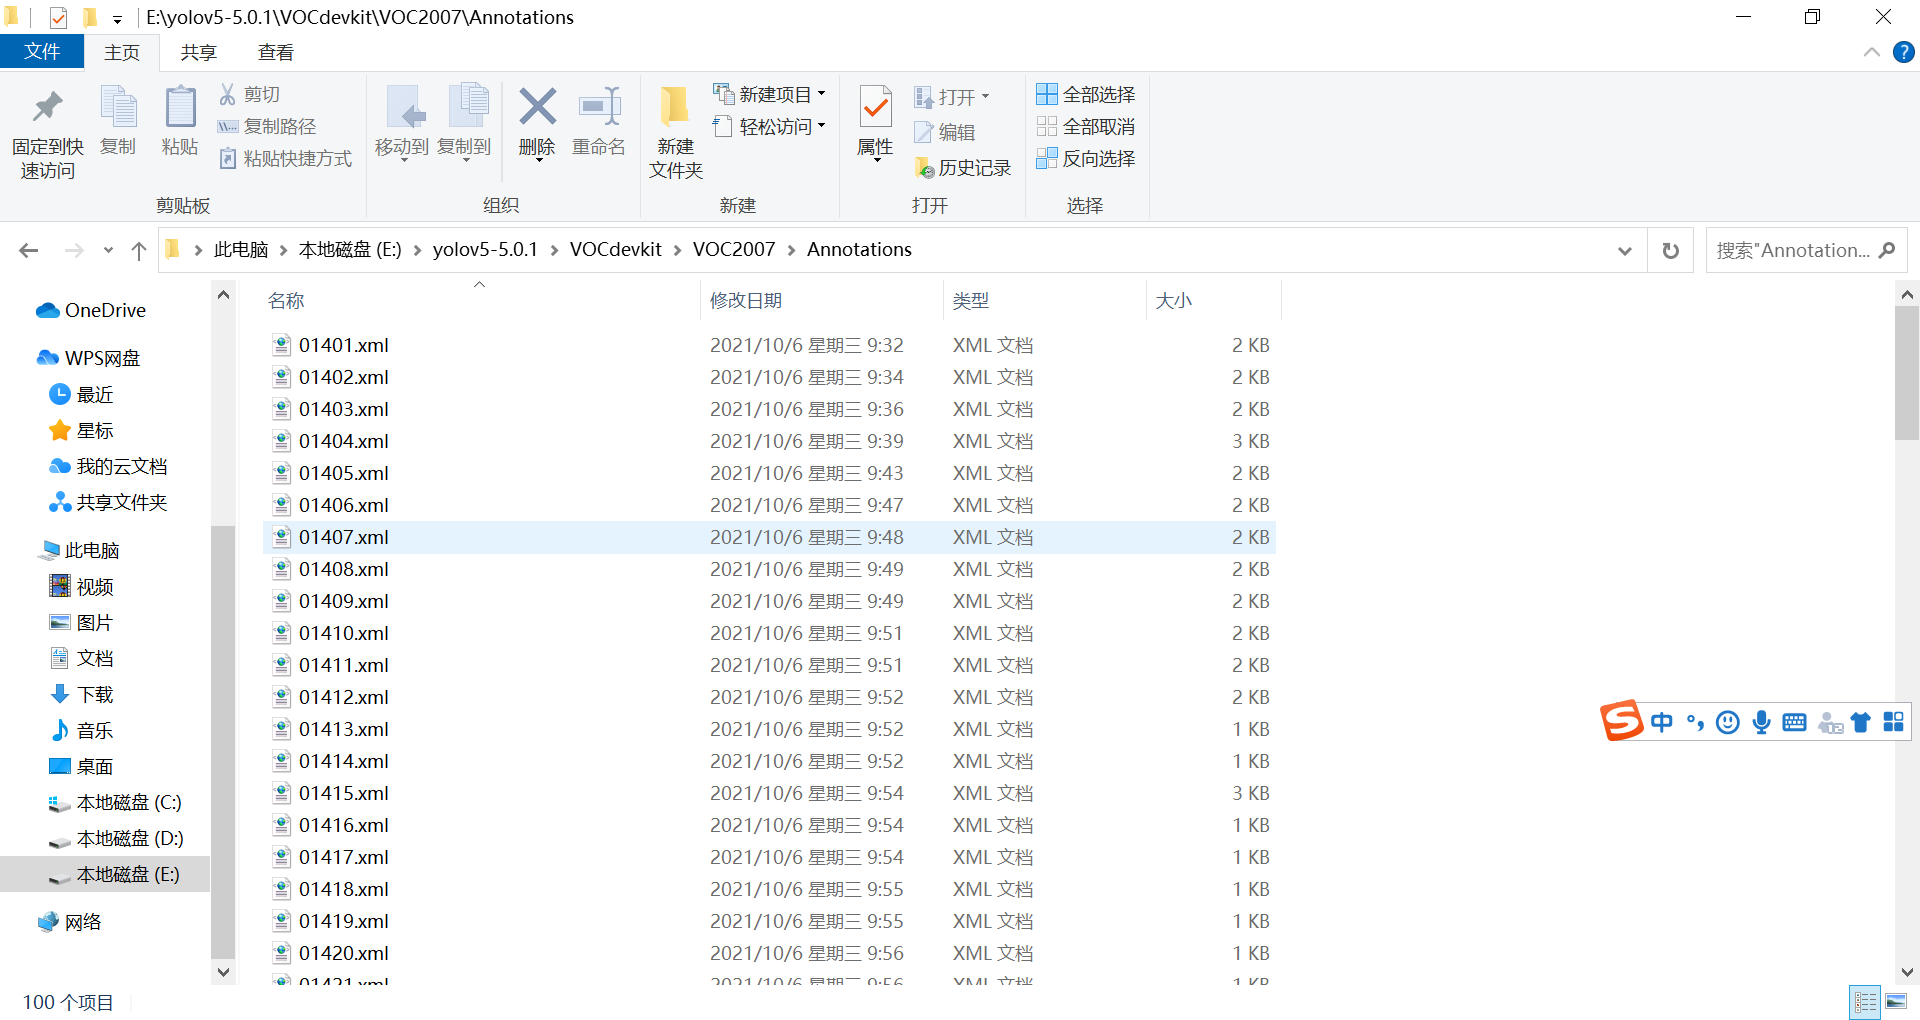
Task: Click the Sogou voice input microphone icon
Action: click(x=1761, y=722)
